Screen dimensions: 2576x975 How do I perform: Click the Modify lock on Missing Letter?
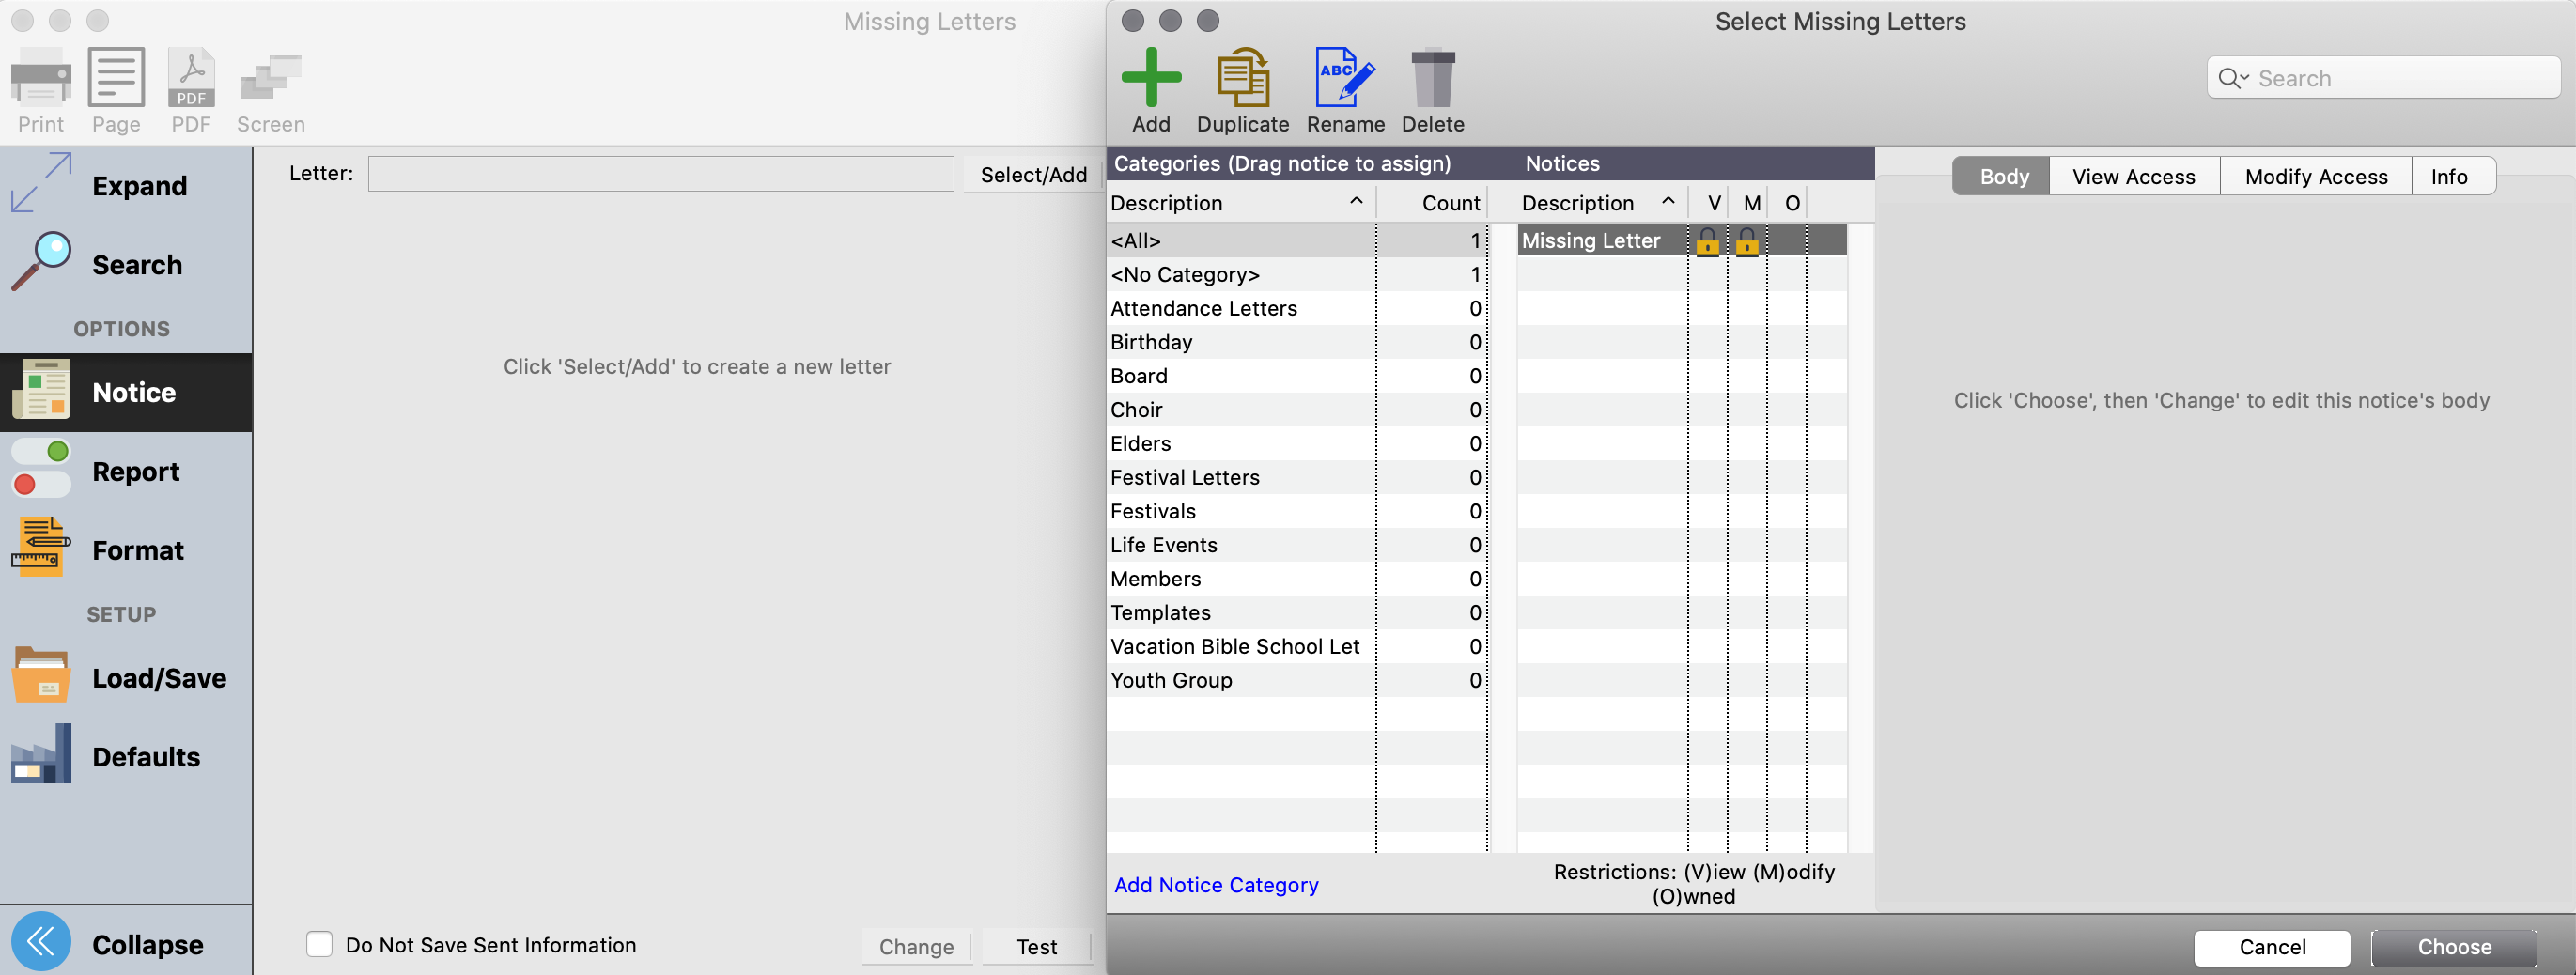point(1746,241)
